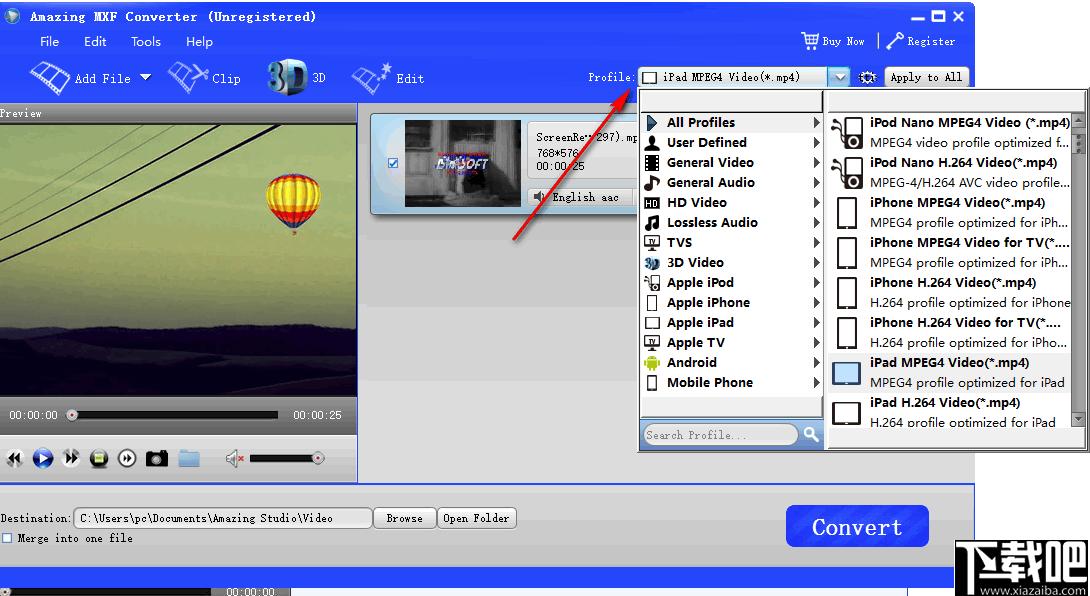
Task: Open the Apple iPod category
Action: [x=731, y=283]
